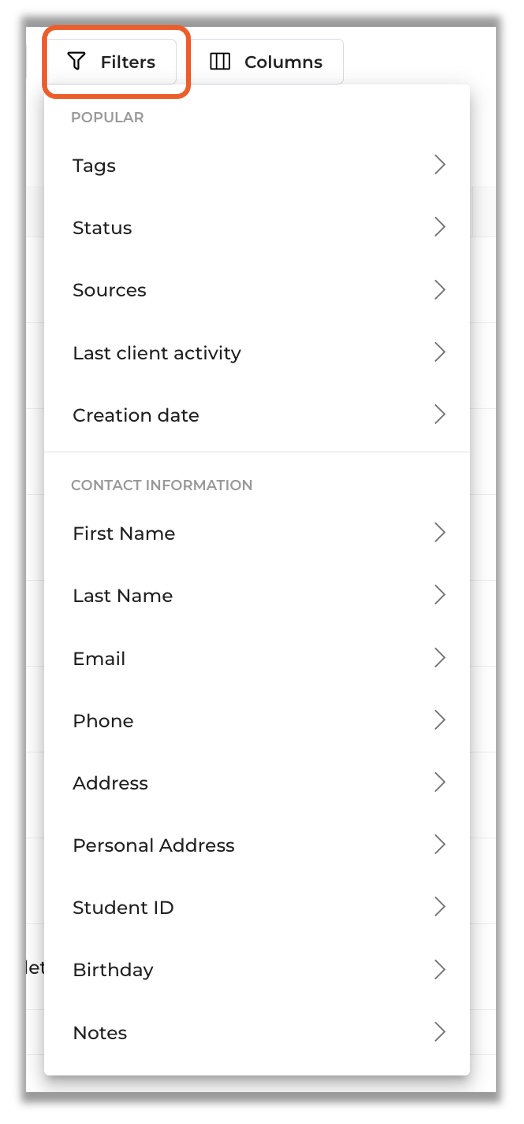Choose the Email filter entry
524x1124 pixels.
[x=257, y=658]
